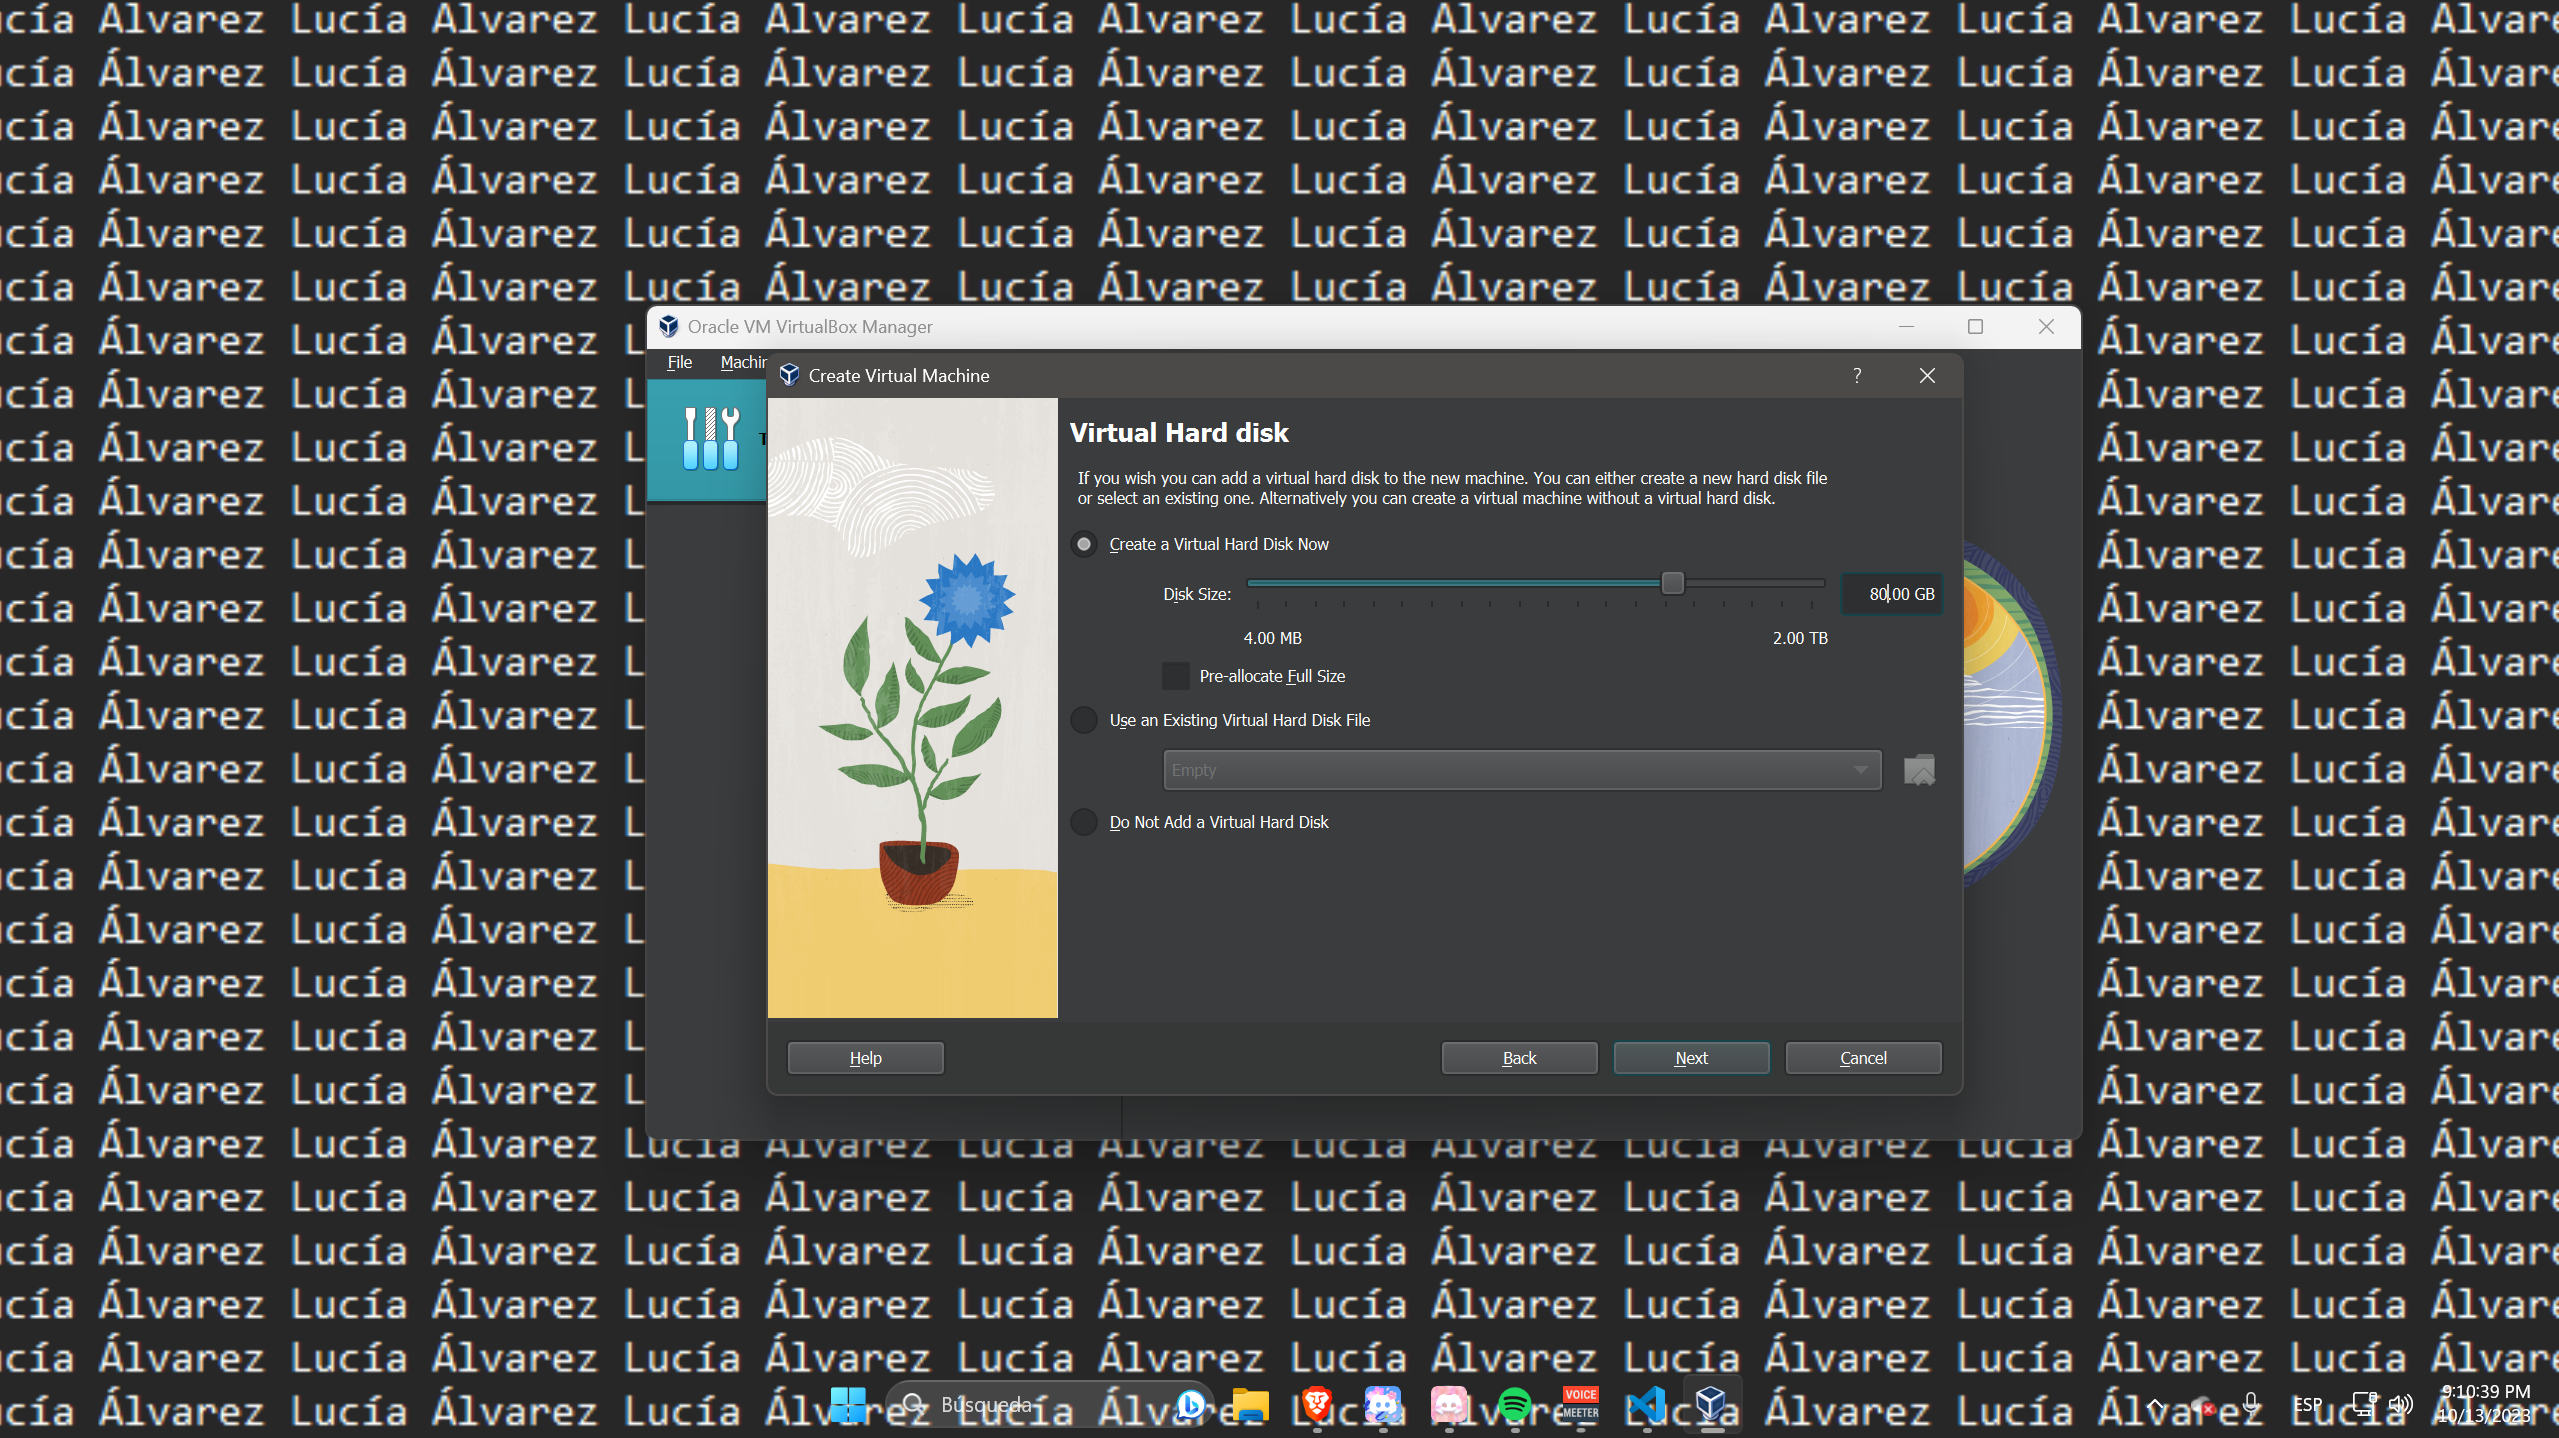2559x1438 pixels.
Task: Select the Create a Virtual Hard Disk Now radio button
Action: pos(1084,545)
